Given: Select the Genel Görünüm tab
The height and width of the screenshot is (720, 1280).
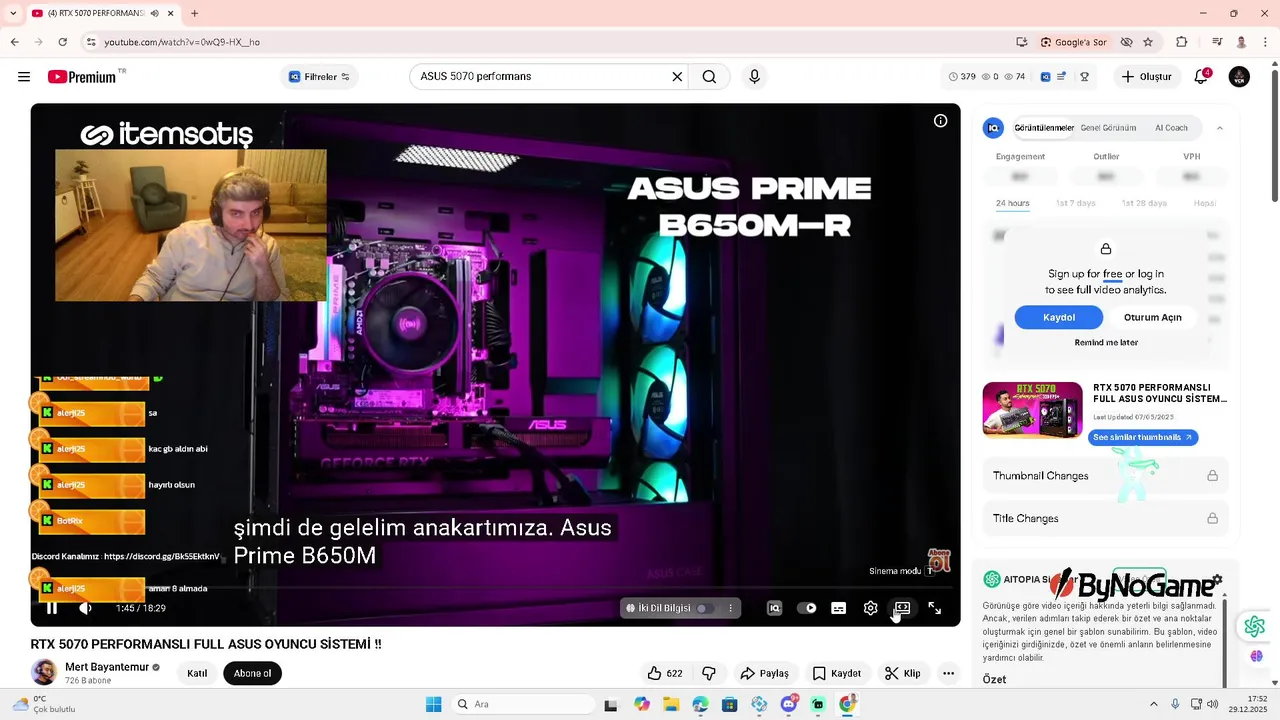Looking at the screenshot, I should coord(1108,128).
